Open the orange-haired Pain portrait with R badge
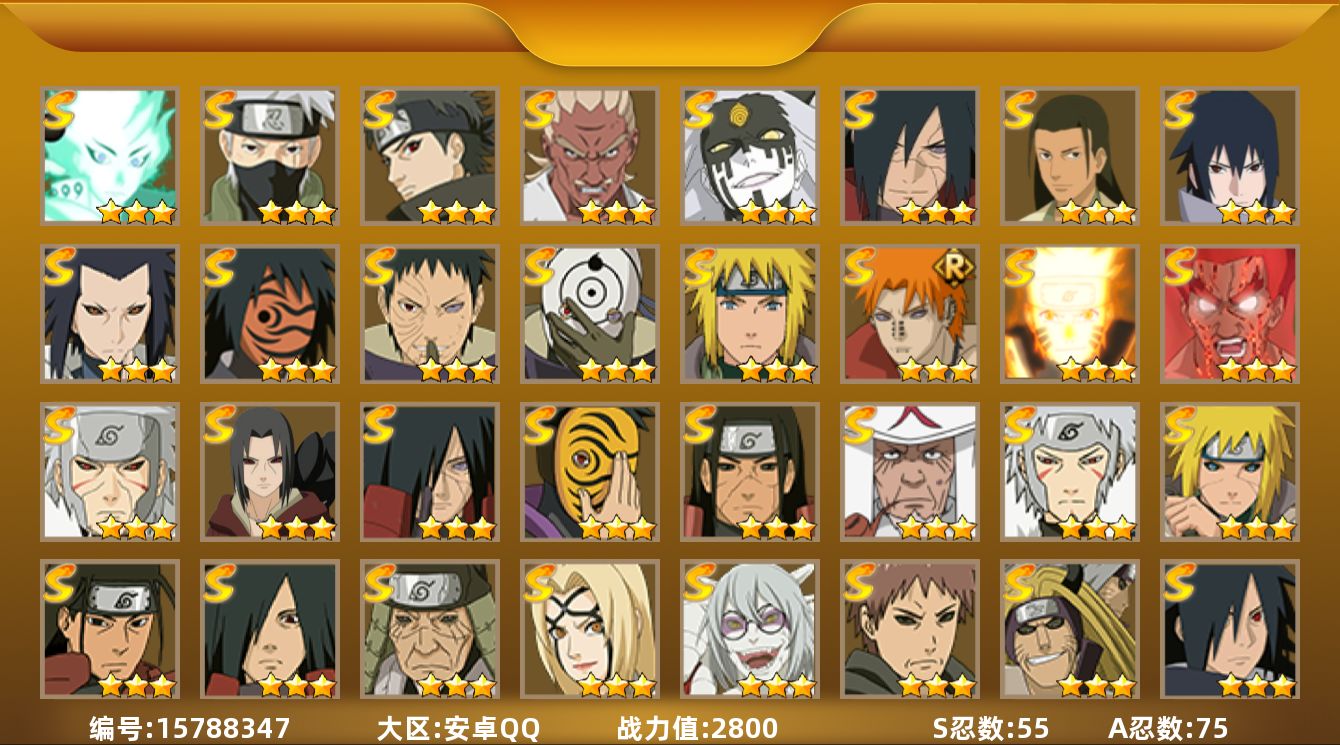This screenshot has width=1340, height=745. [910, 314]
